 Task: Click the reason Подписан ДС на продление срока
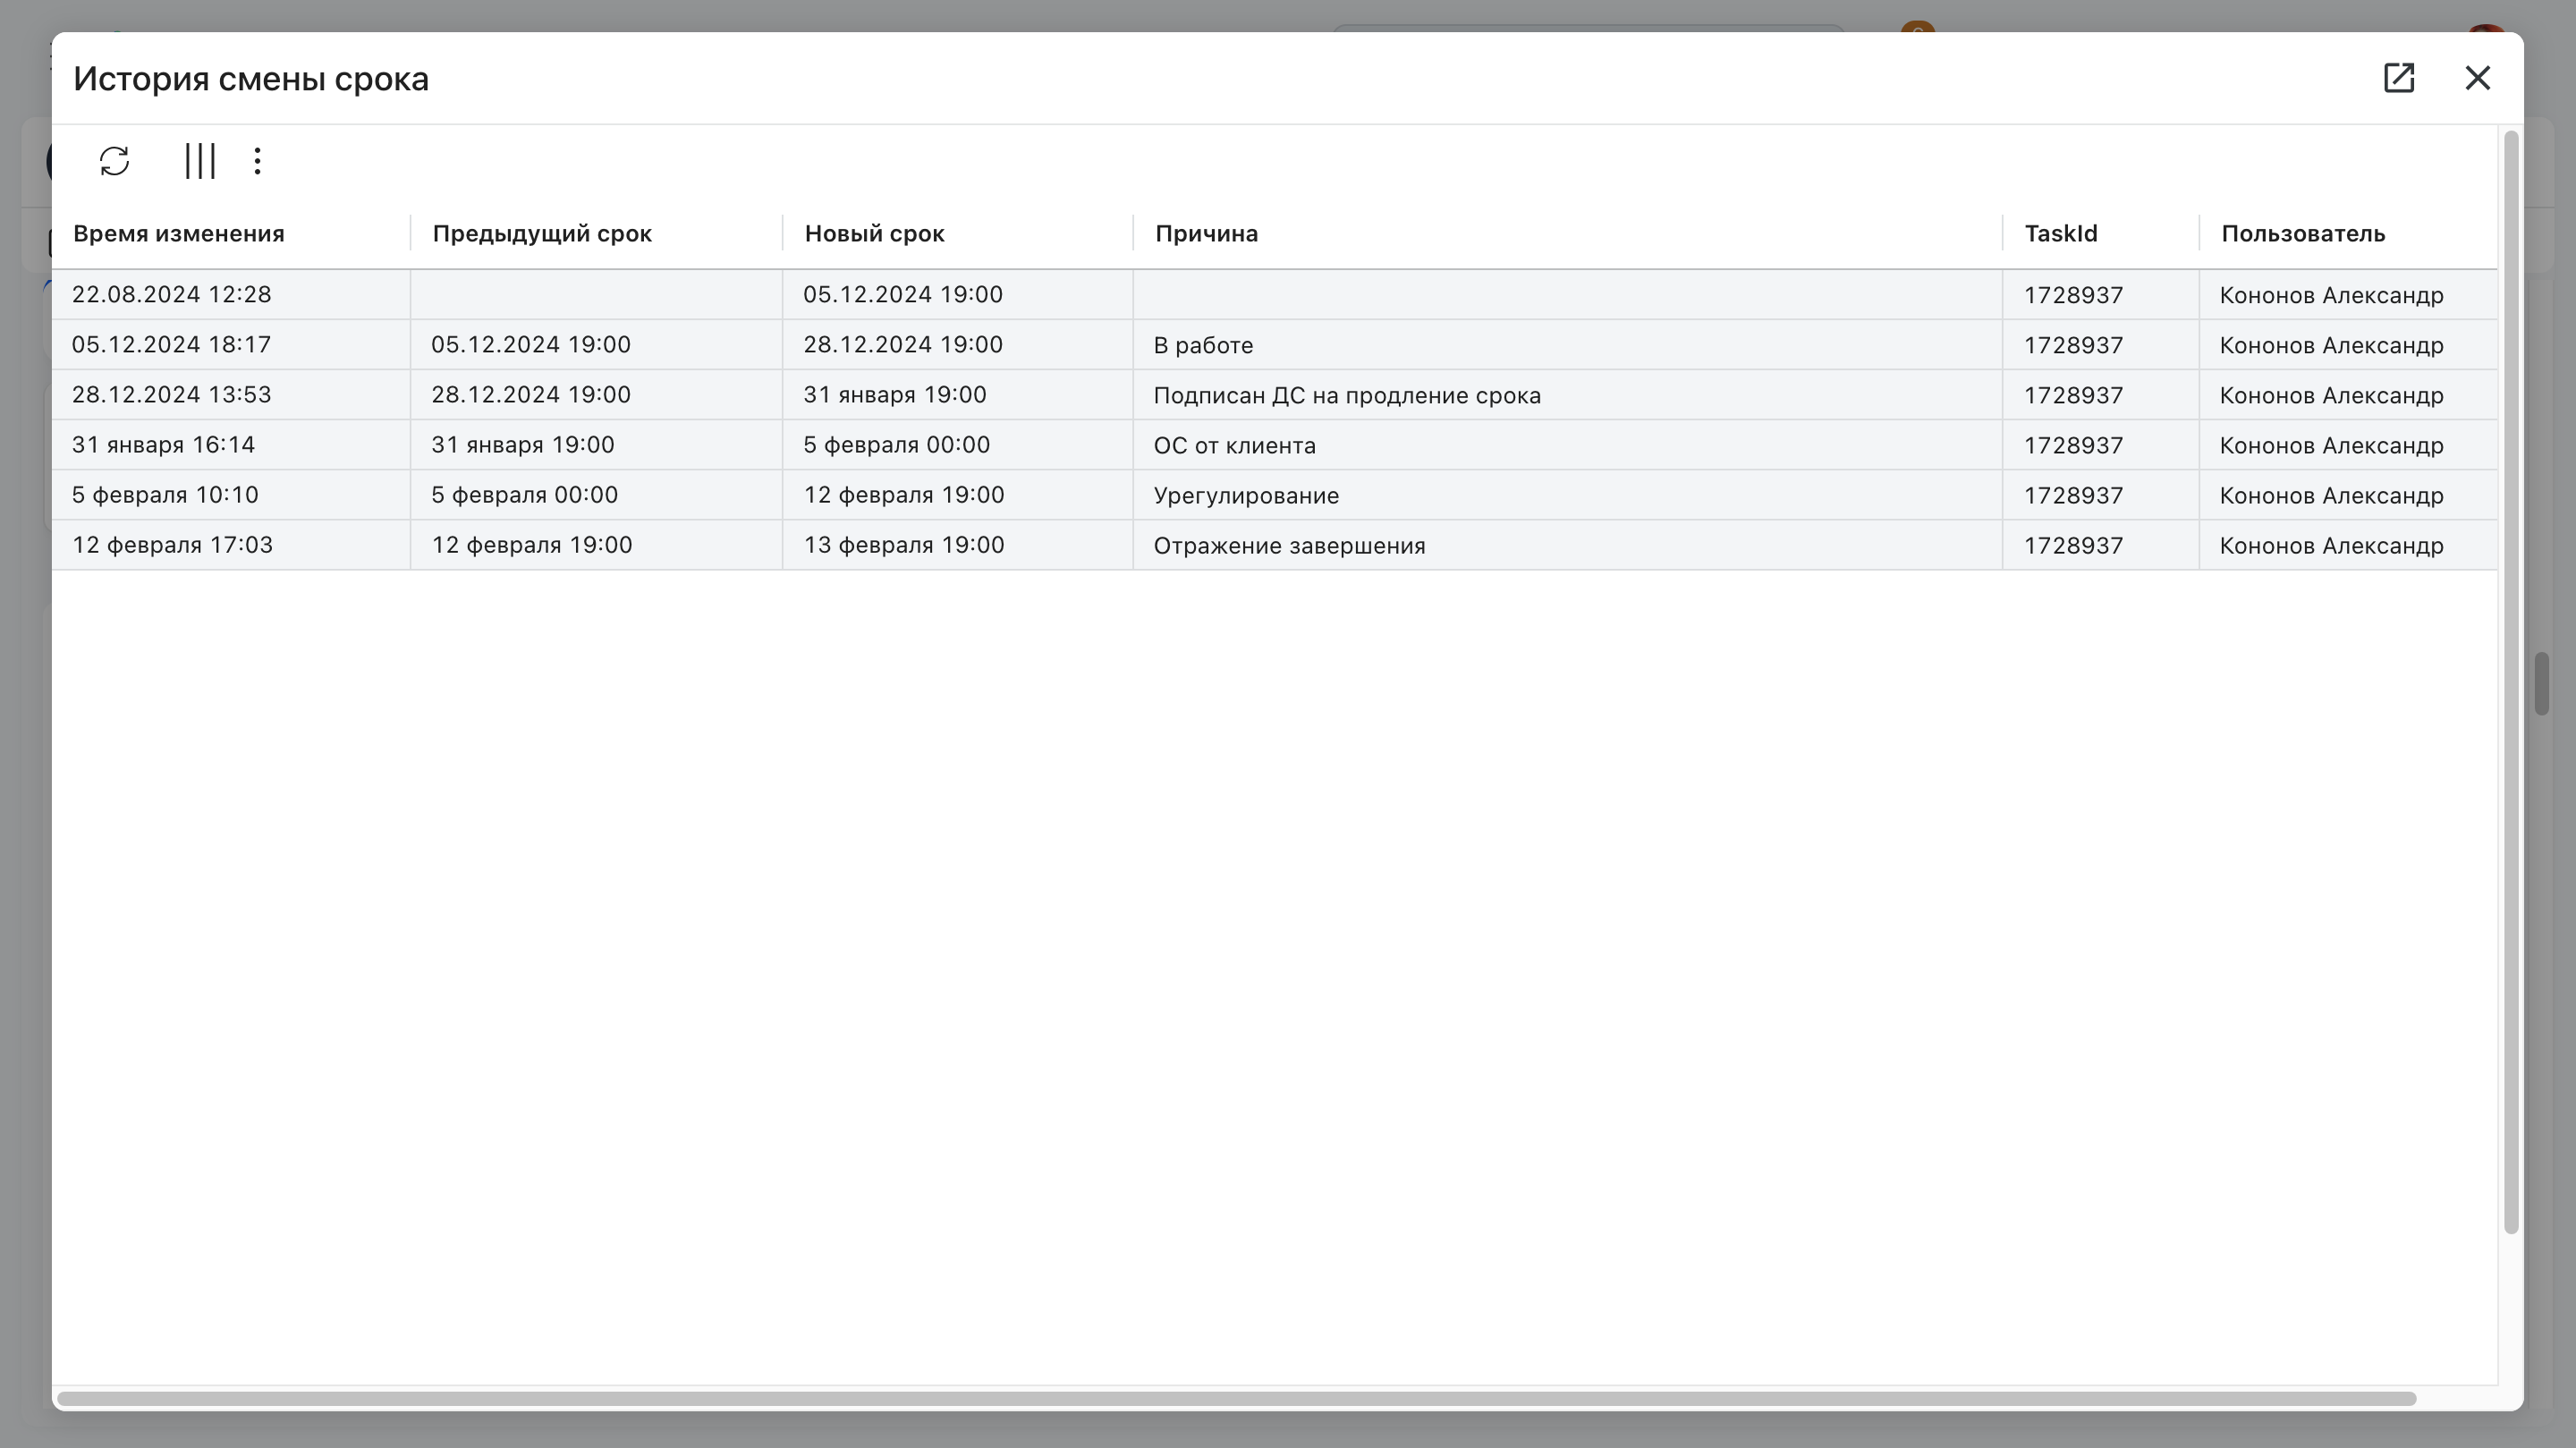coord(1347,396)
